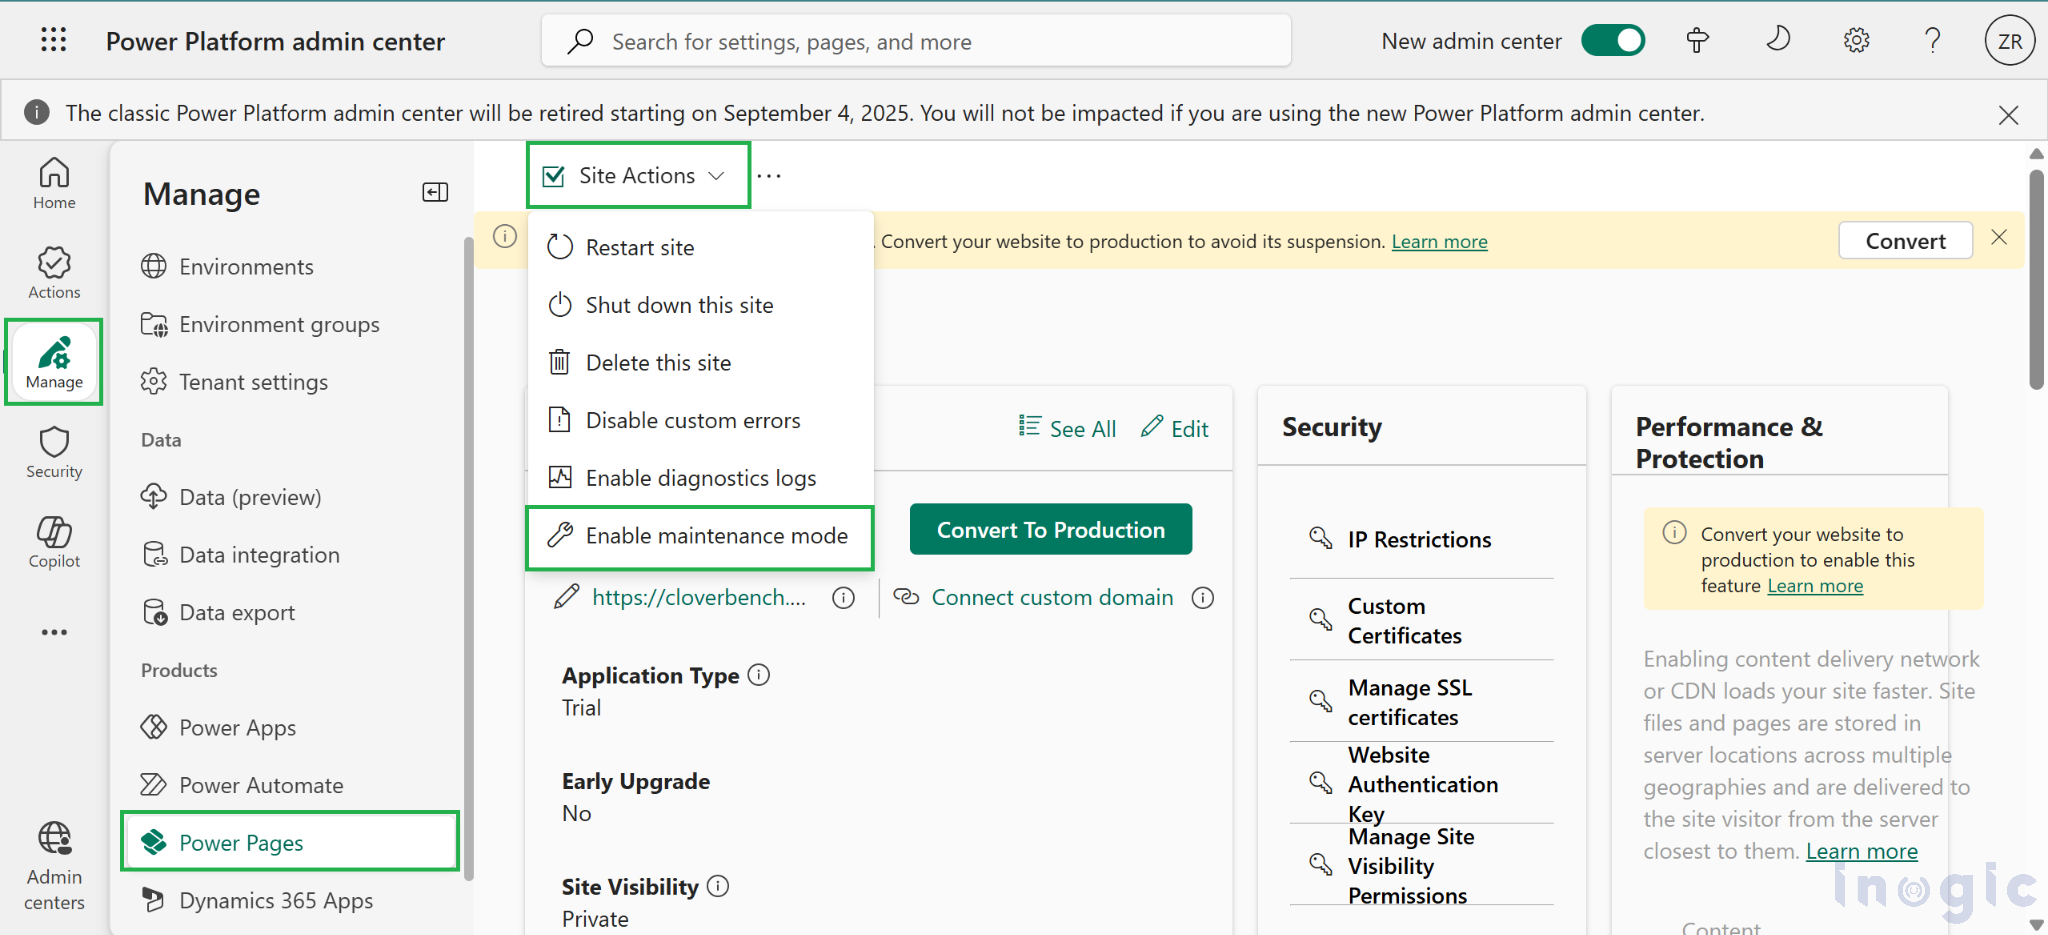The width and height of the screenshot is (2048, 935).
Task: Click See All in site details
Action: point(1067,428)
